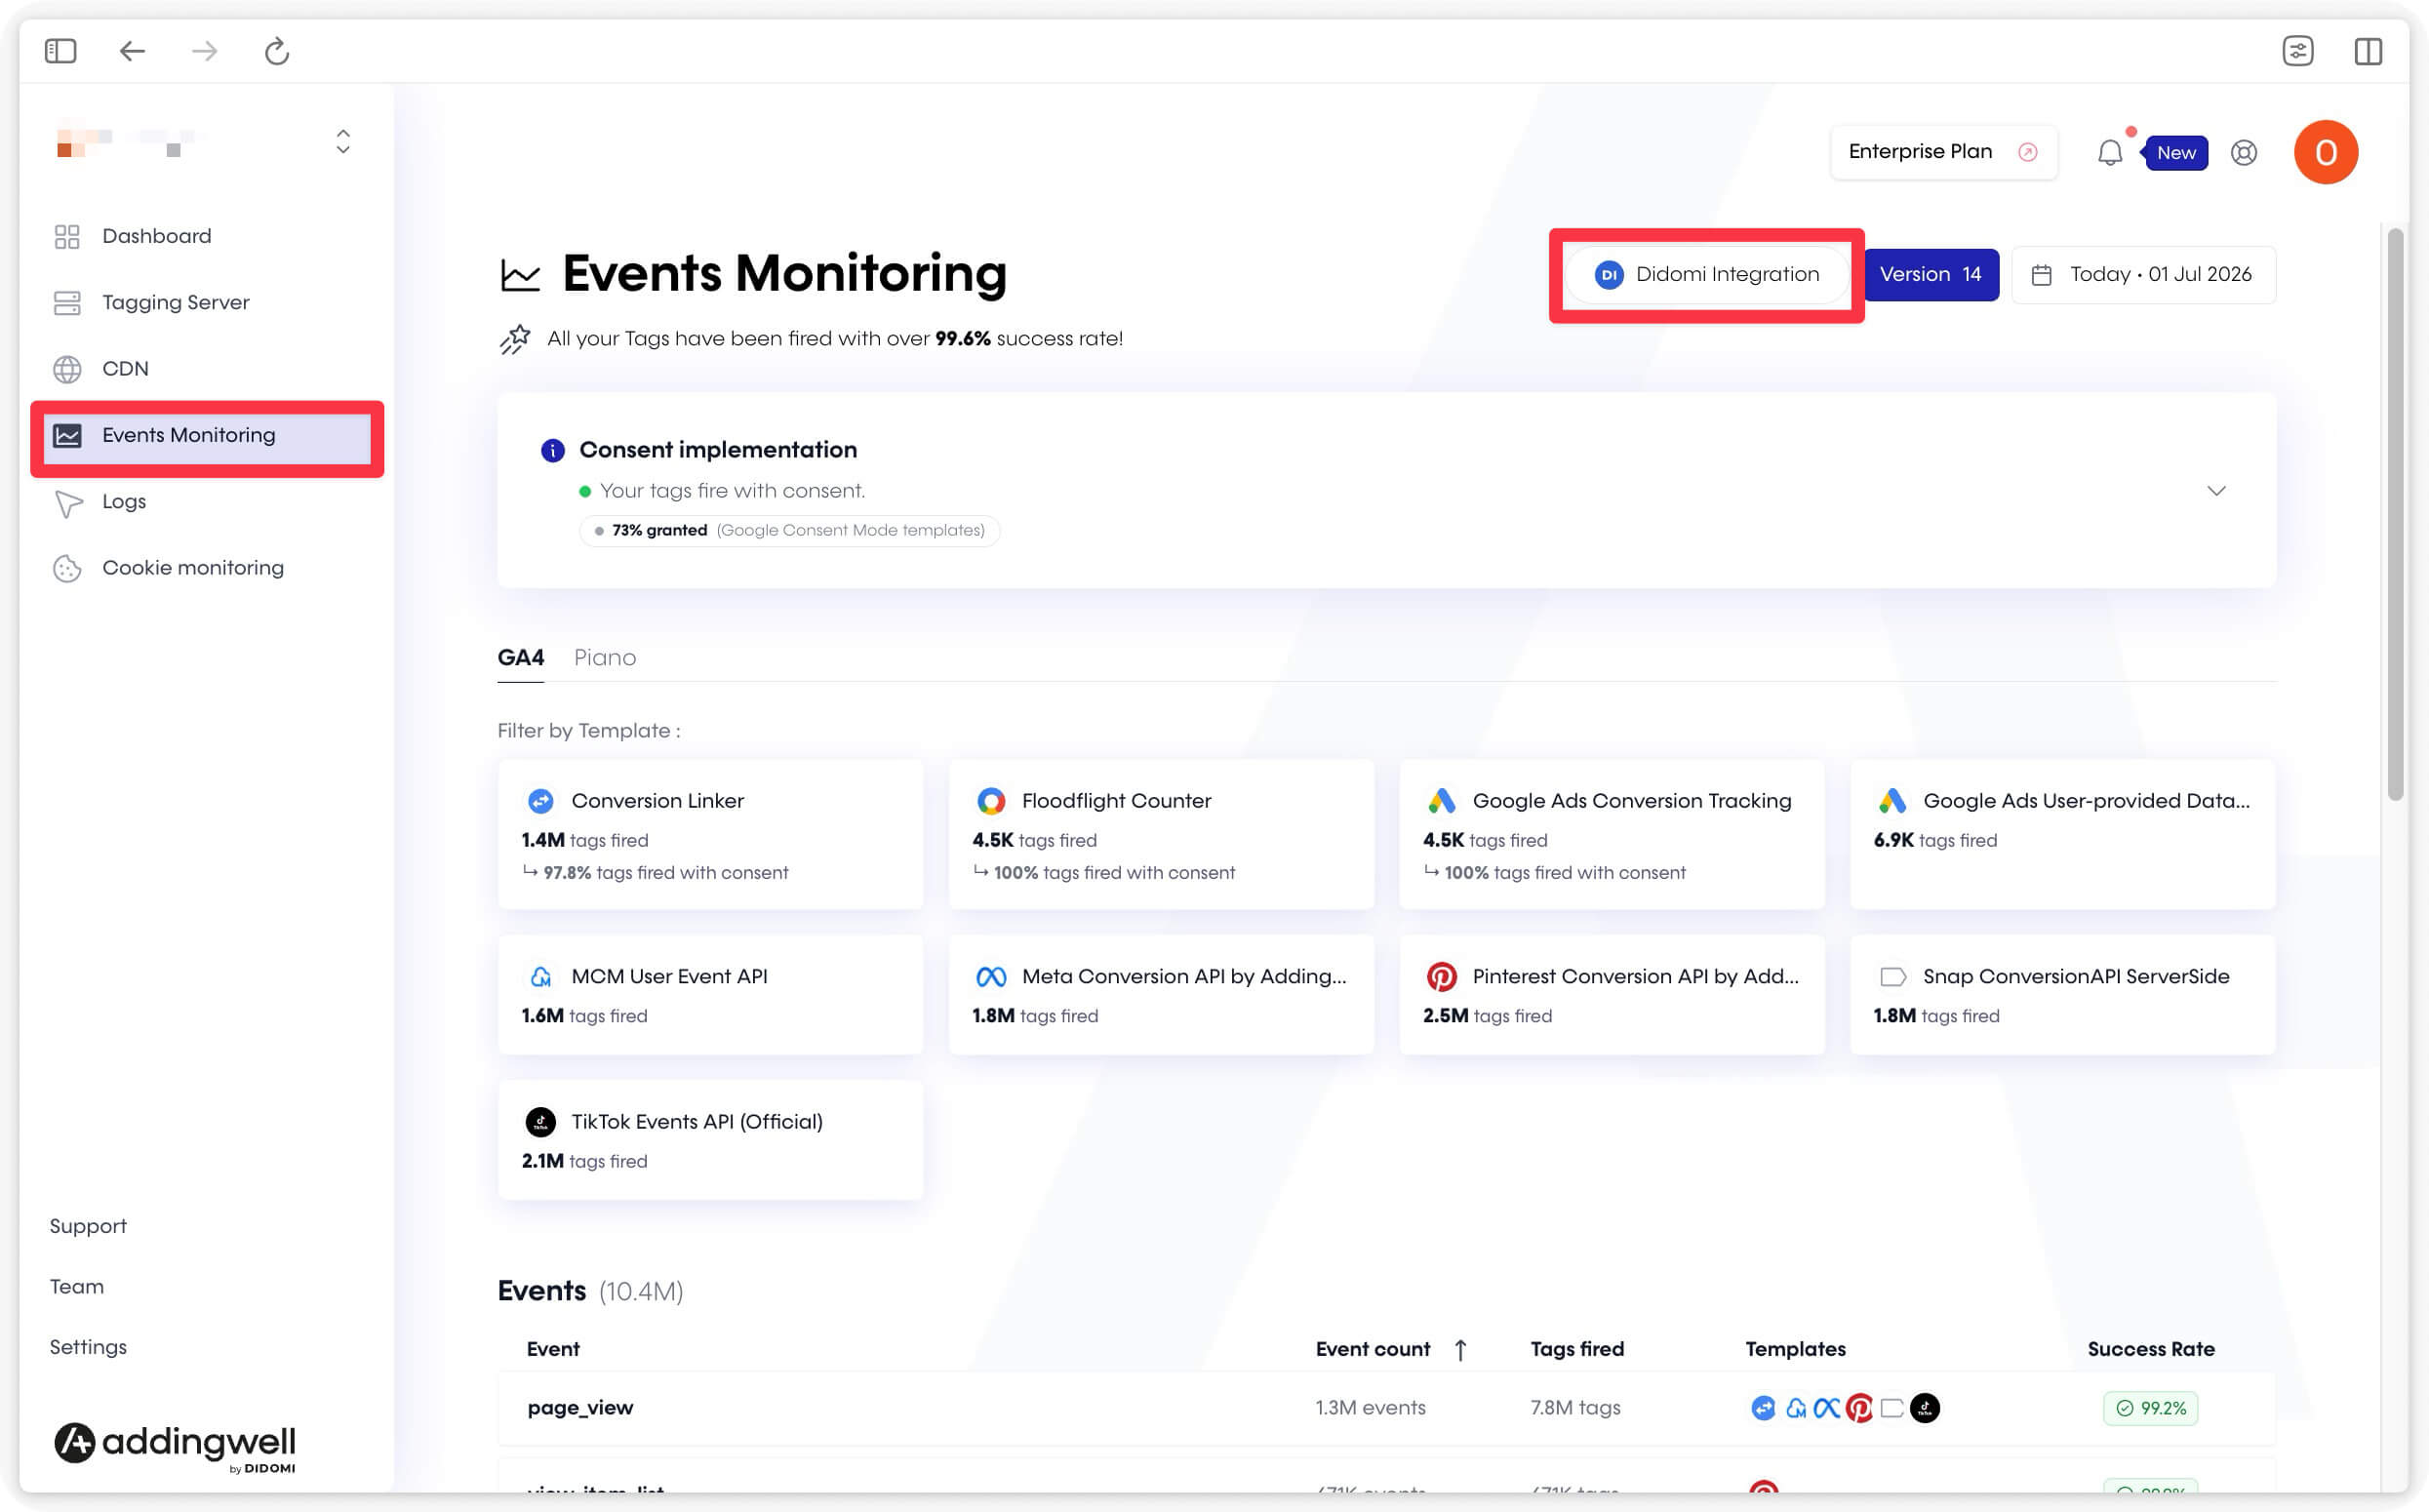Switch to the Piano tab
This screenshot has height=1512, width=2429.
click(x=604, y=657)
